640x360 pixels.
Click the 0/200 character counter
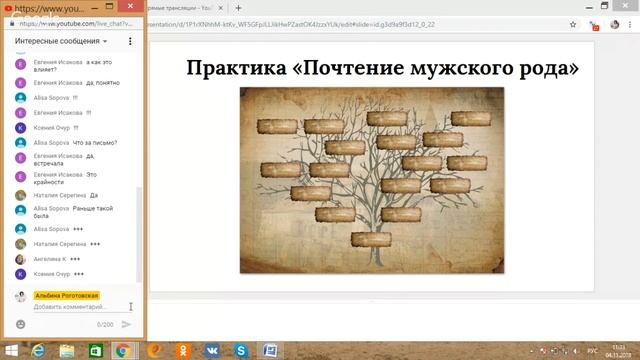point(105,324)
